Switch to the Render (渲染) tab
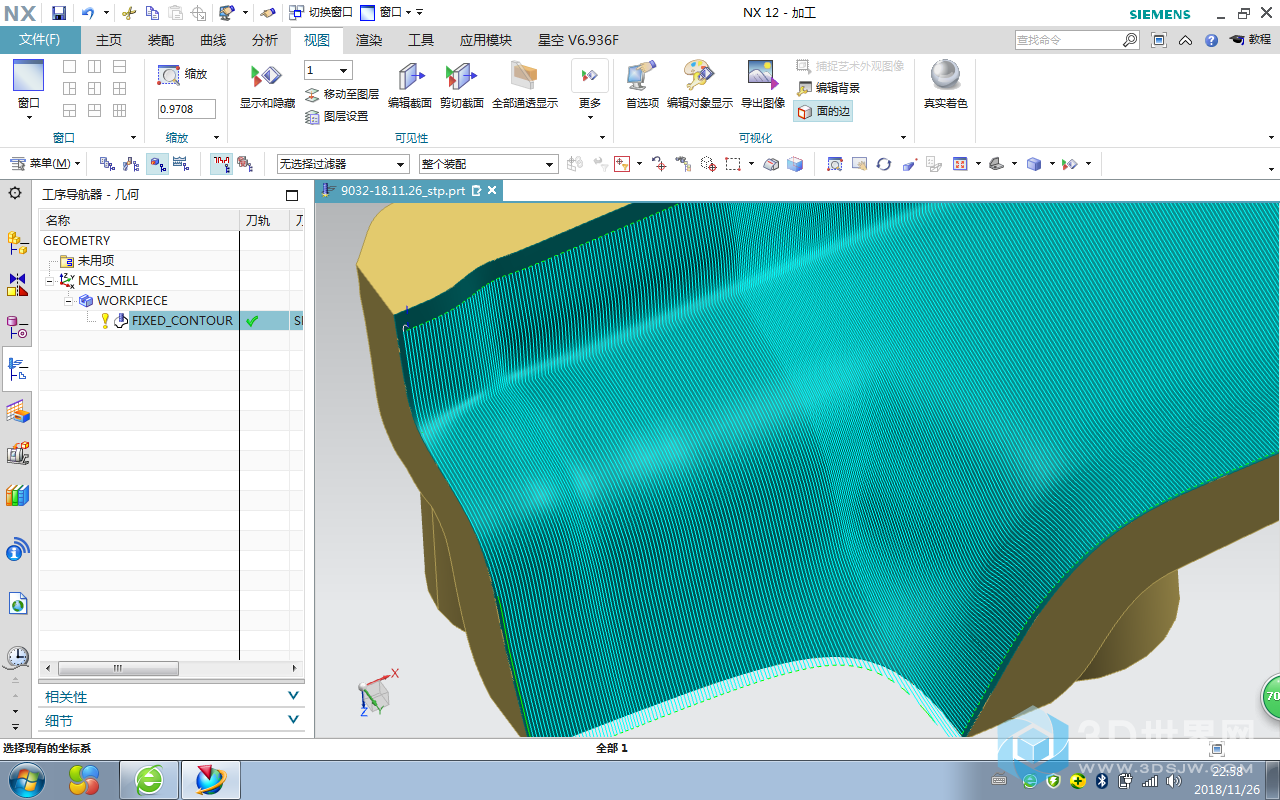 click(x=369, y=40)
